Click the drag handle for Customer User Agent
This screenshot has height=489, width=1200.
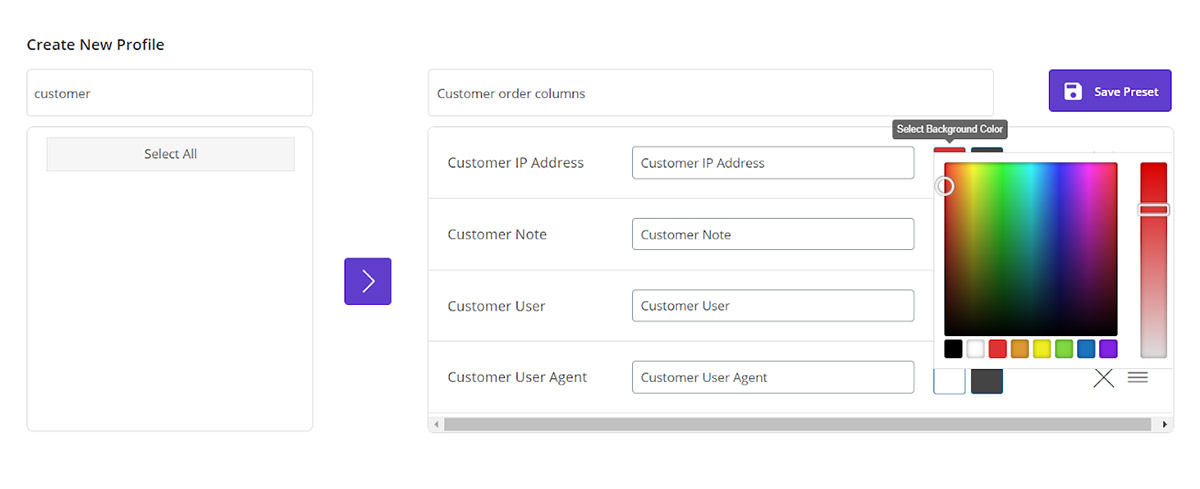point(1137,377)
